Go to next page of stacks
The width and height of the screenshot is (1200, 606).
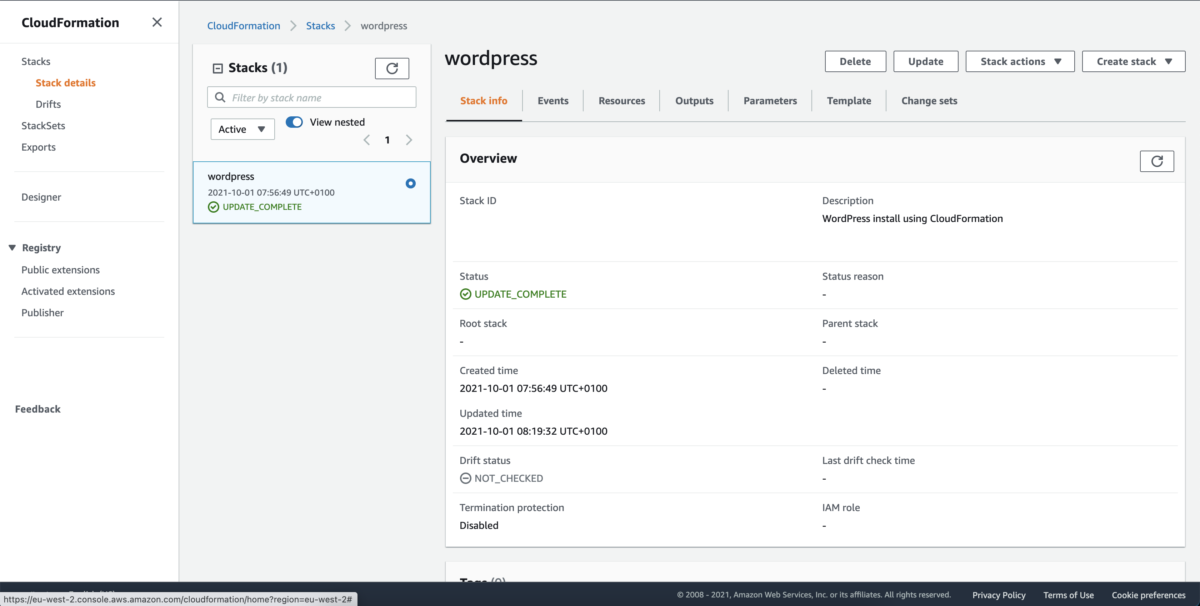[x=409, y=140]
